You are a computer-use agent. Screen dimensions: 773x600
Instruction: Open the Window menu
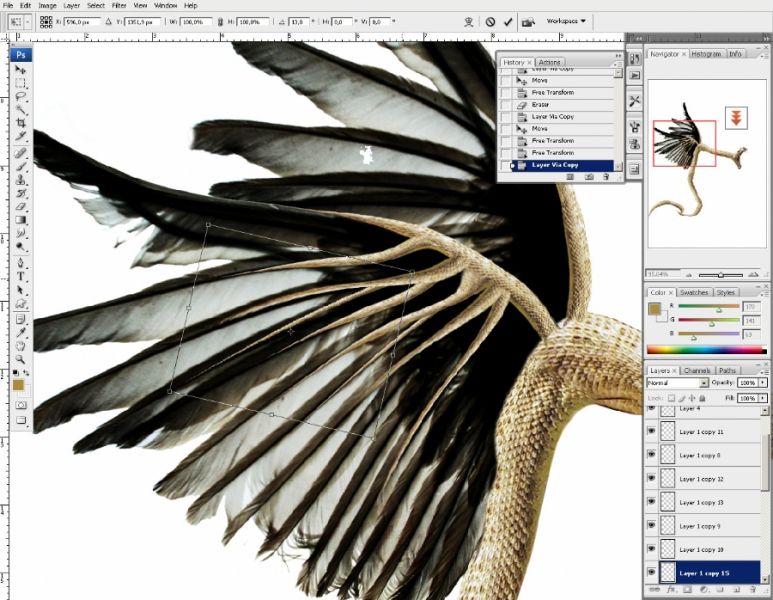pyautogui.click(x=166, y=5)
